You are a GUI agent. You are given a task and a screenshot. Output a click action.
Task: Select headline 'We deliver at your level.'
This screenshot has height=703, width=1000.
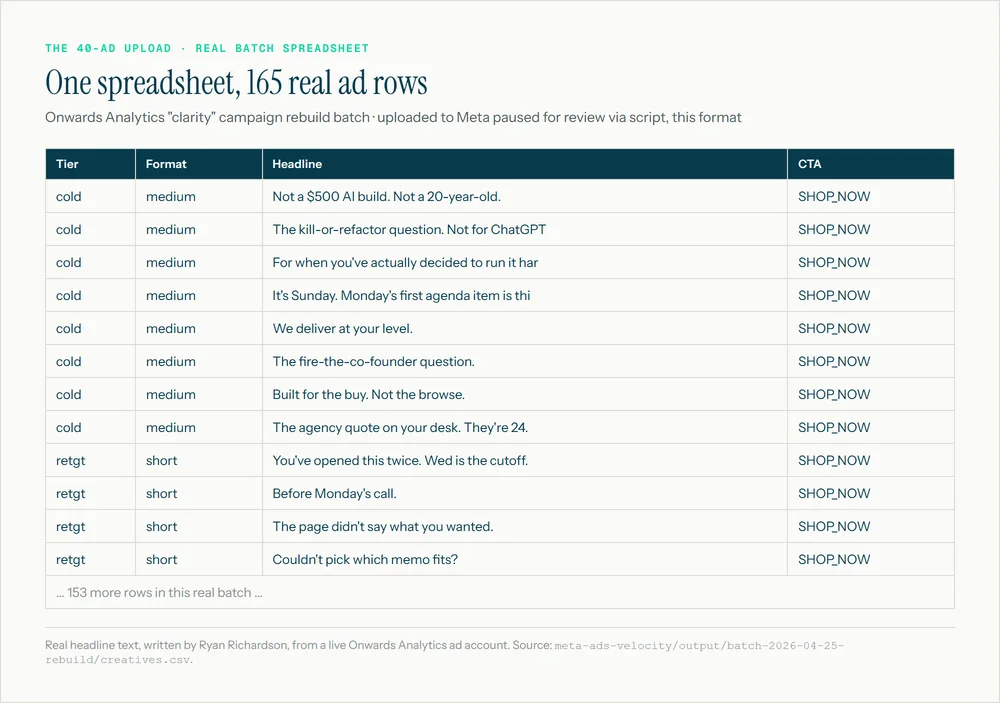pyautogui.click(x=342, y=329)
